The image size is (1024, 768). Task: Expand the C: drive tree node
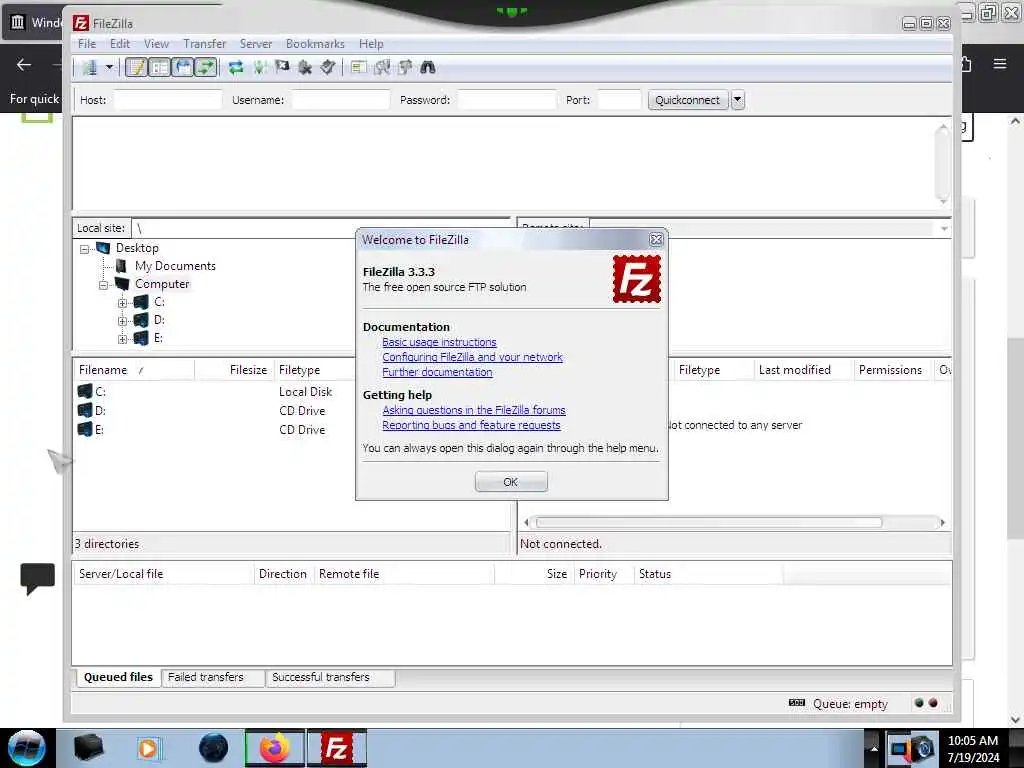click(x=122, y=303)
